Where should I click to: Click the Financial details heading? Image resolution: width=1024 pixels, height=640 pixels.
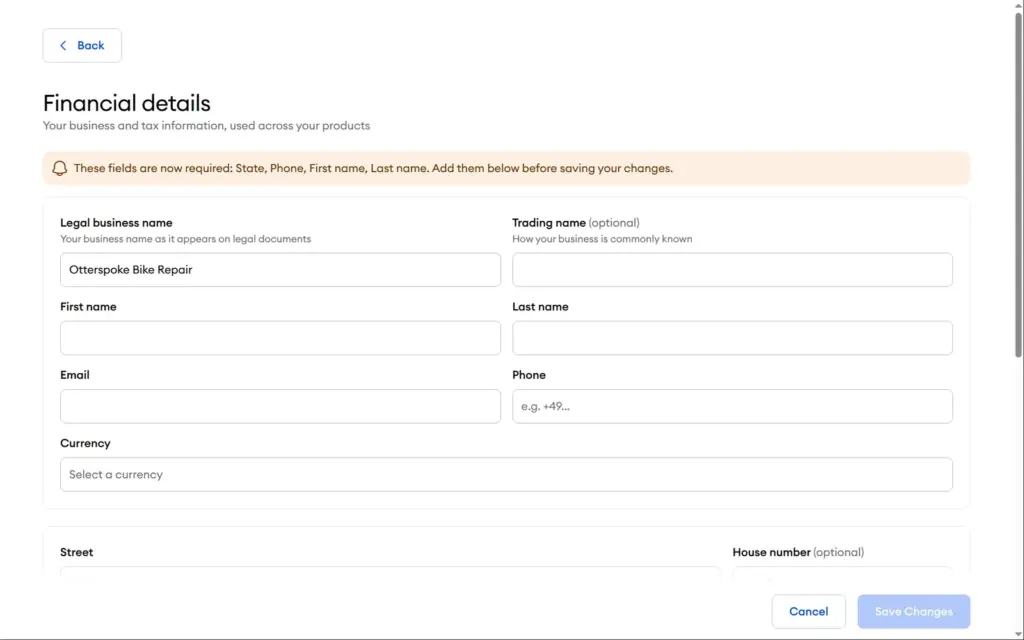pyautogui.click(x=127, y=103)
